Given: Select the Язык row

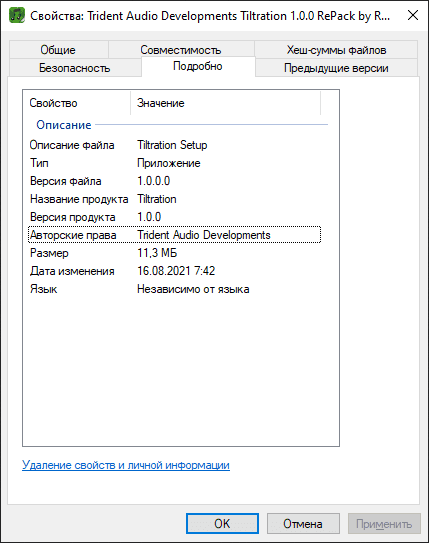Looking at the screenshot, I should click(175, 289).
